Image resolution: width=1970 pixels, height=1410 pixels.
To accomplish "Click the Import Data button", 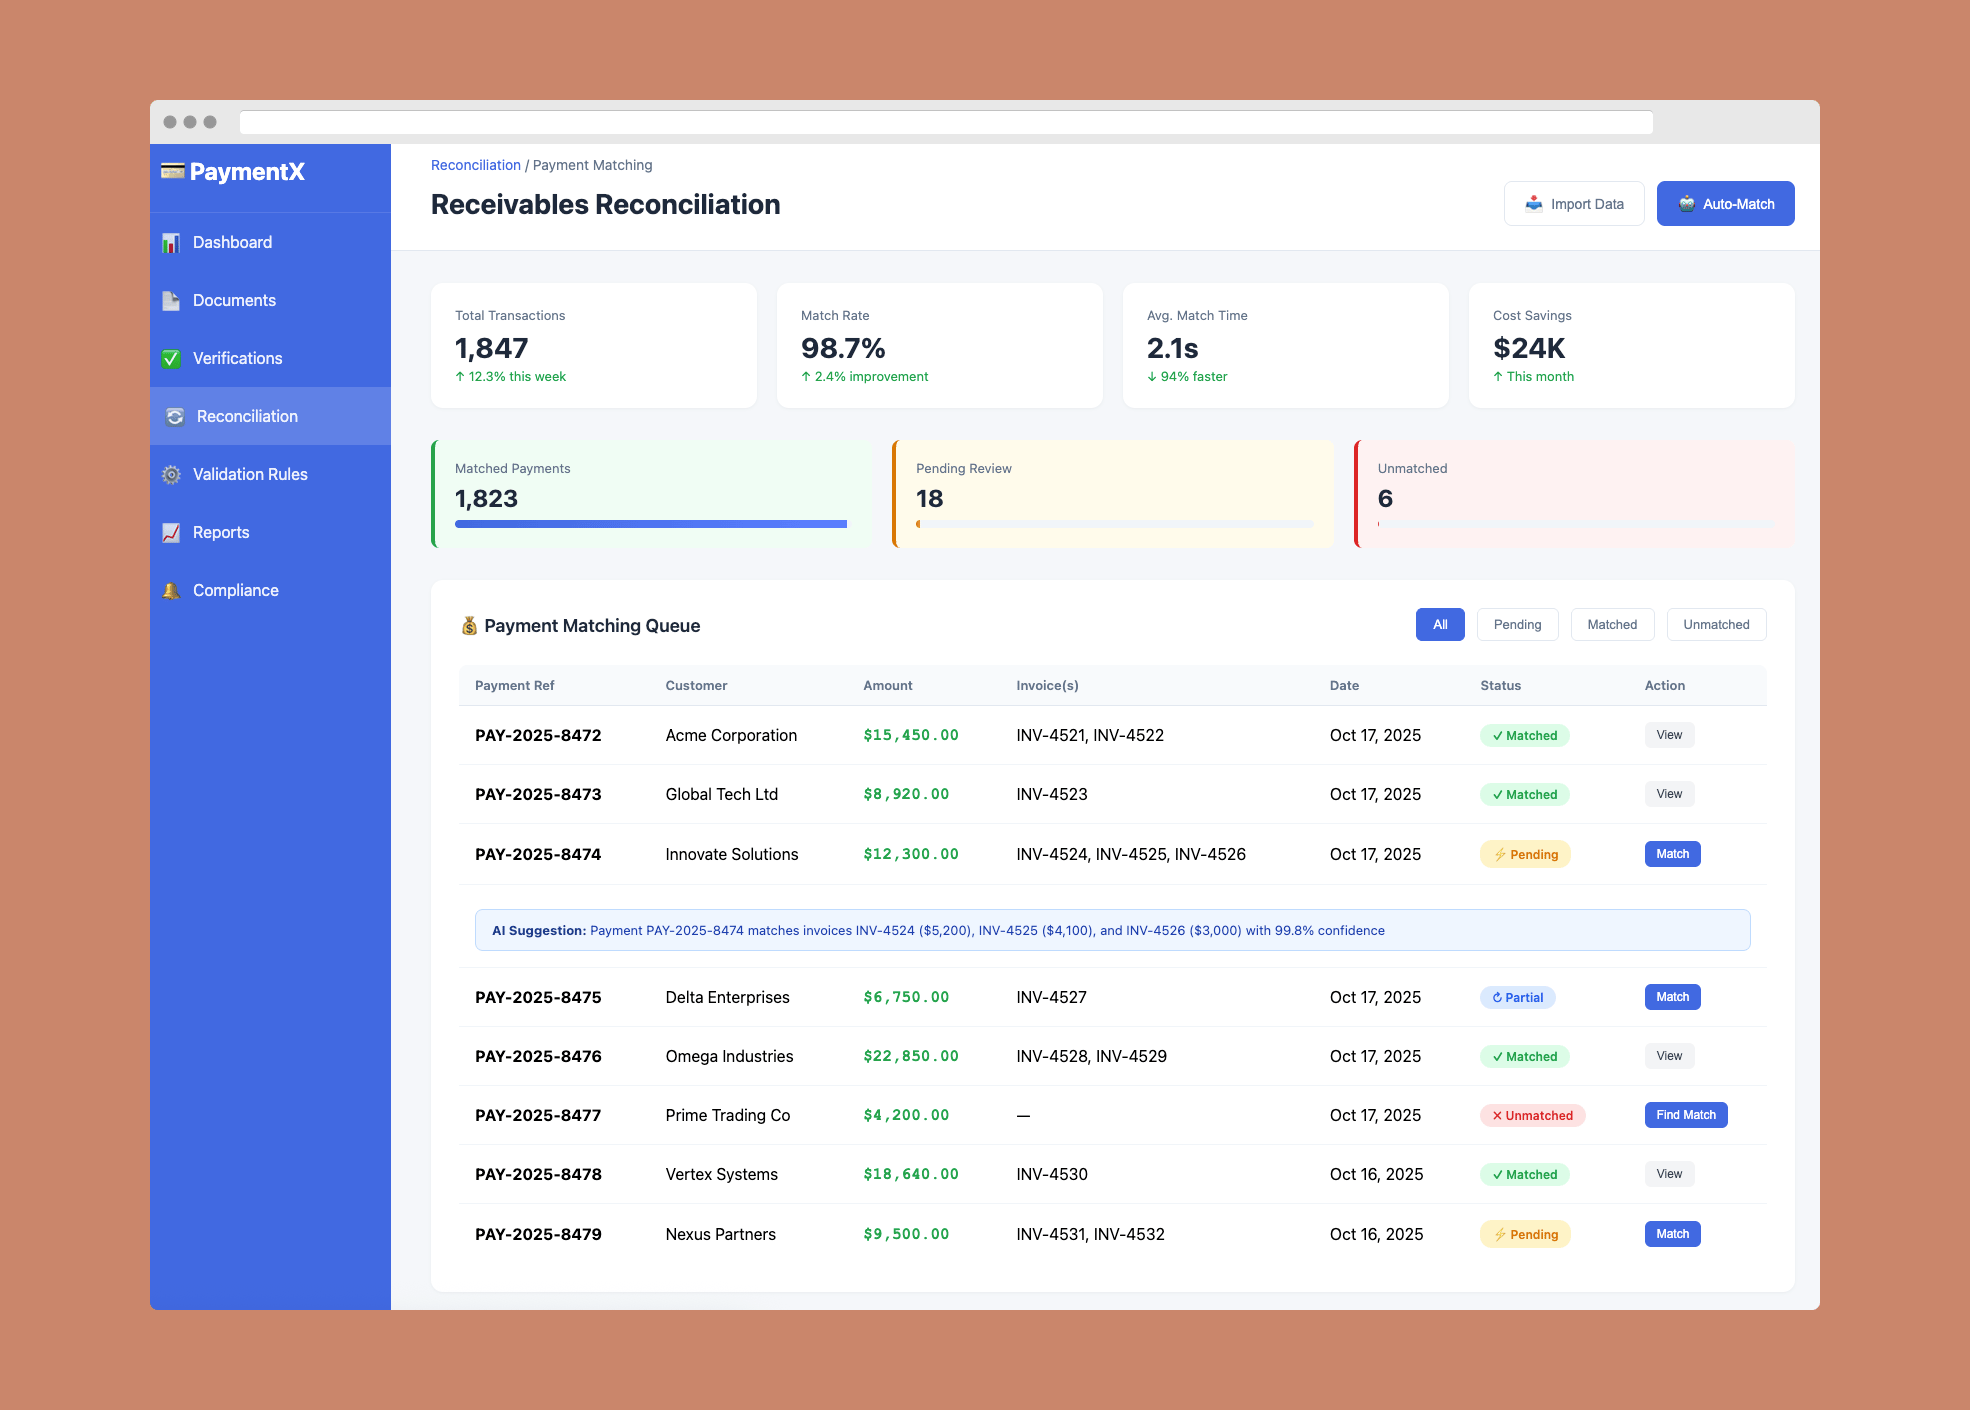I will tap(1574, 204).
